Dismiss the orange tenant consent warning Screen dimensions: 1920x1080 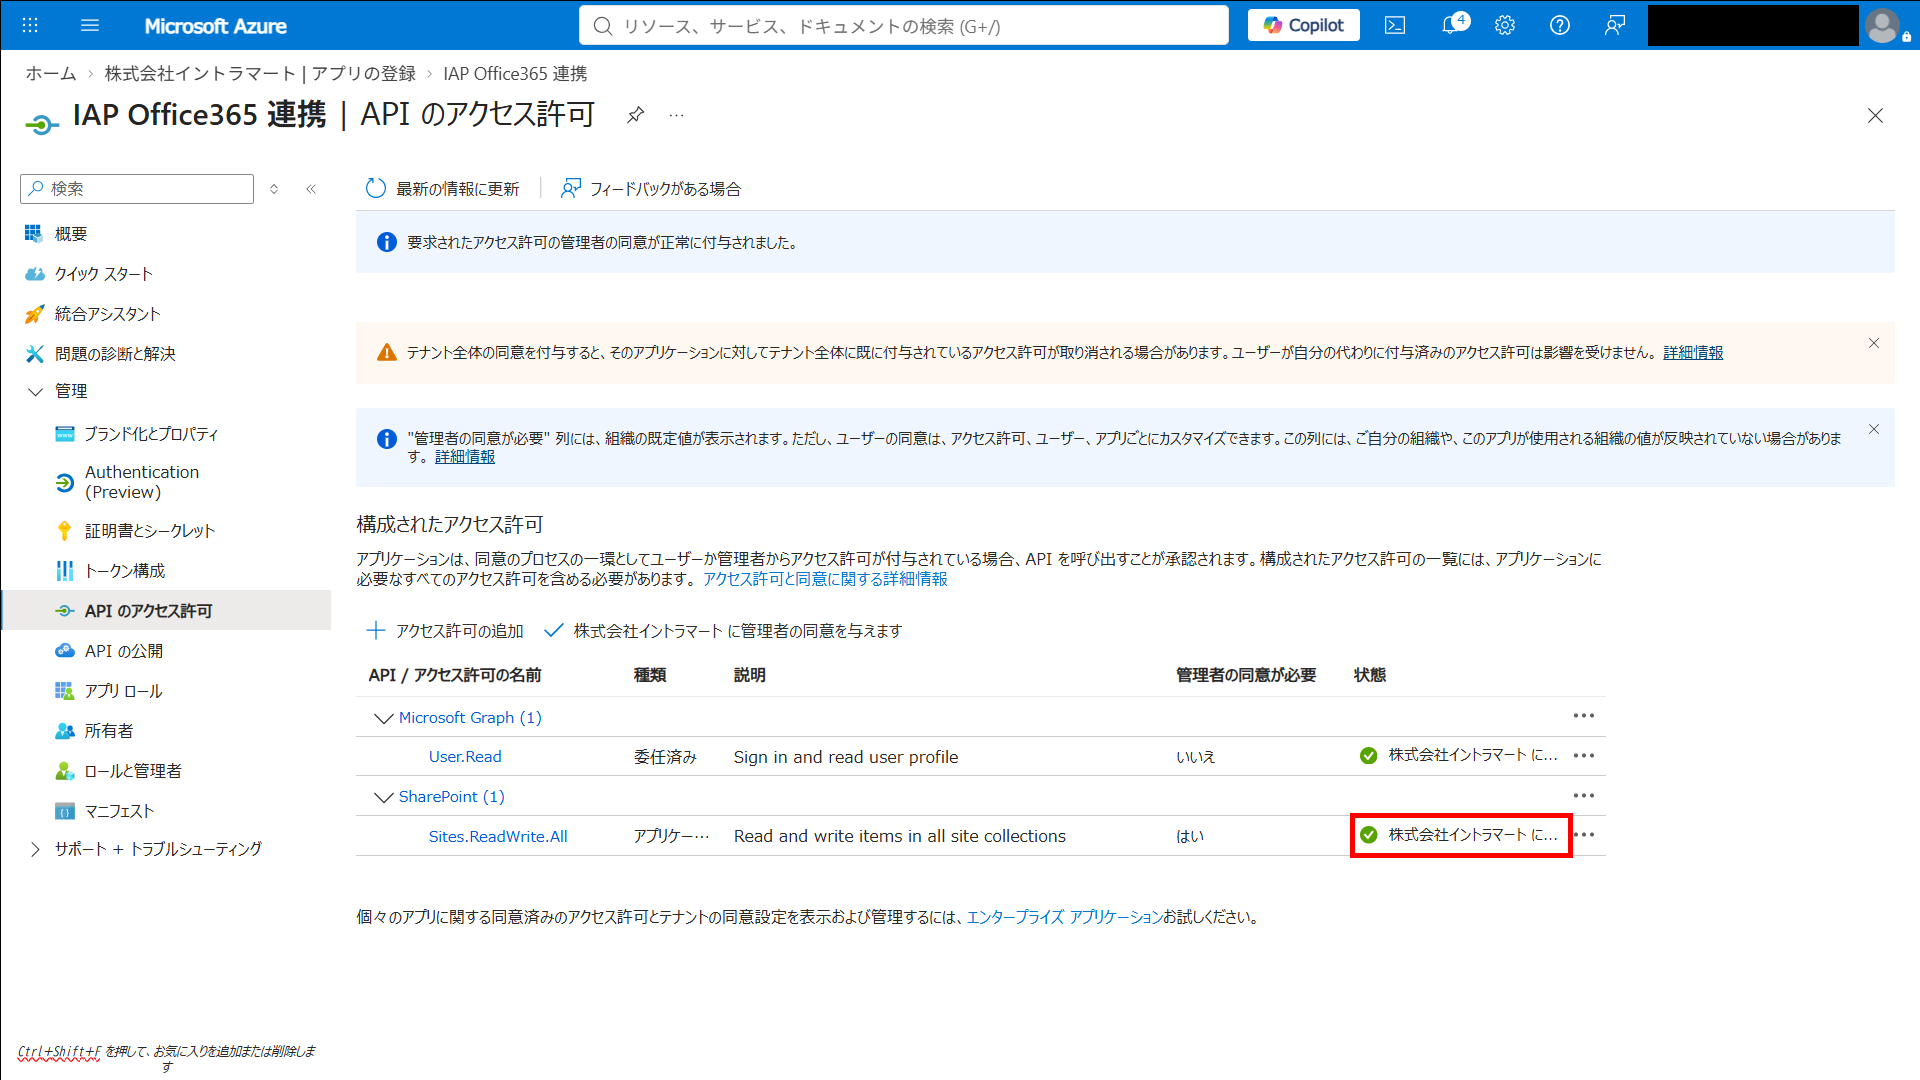(1873, 343)
